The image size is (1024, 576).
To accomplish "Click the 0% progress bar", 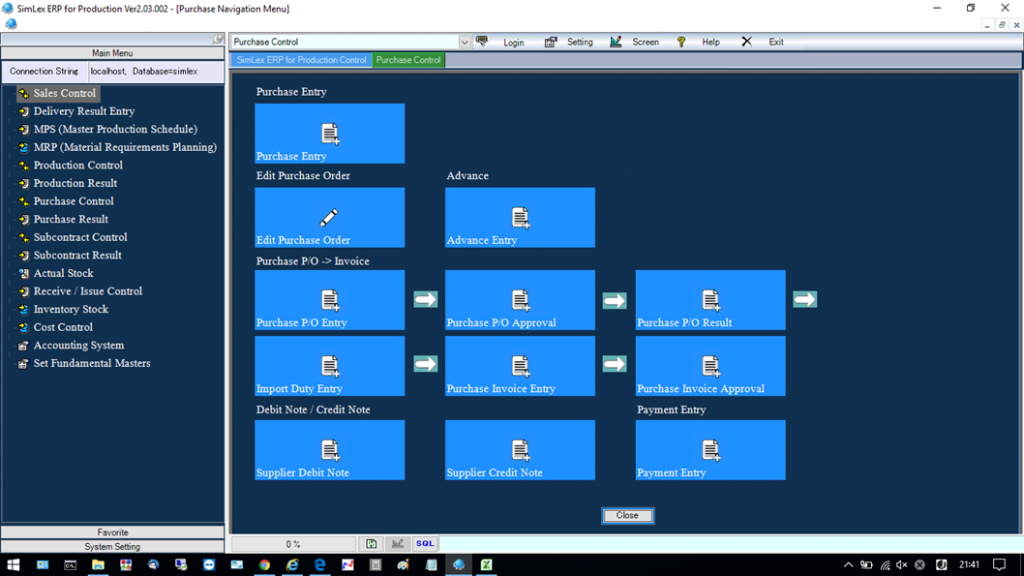I will (x=295, y=543).
